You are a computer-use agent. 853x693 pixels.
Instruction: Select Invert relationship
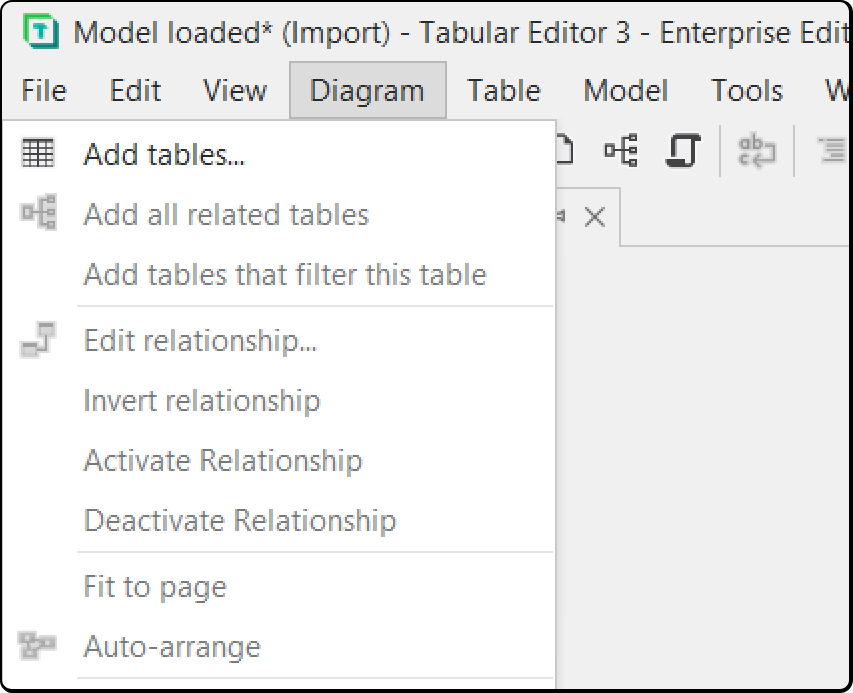point(279,401)
